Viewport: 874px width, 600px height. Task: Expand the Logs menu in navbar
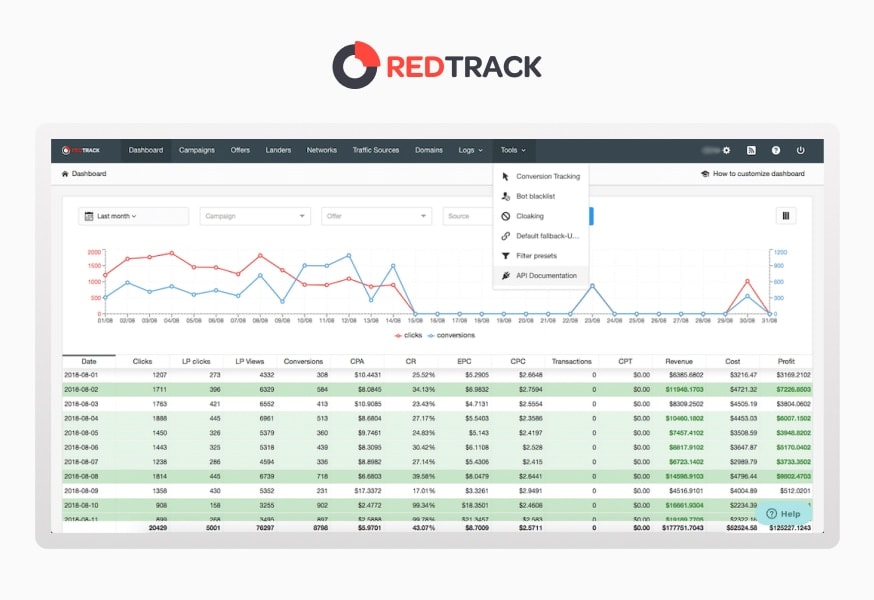(470, 150)
